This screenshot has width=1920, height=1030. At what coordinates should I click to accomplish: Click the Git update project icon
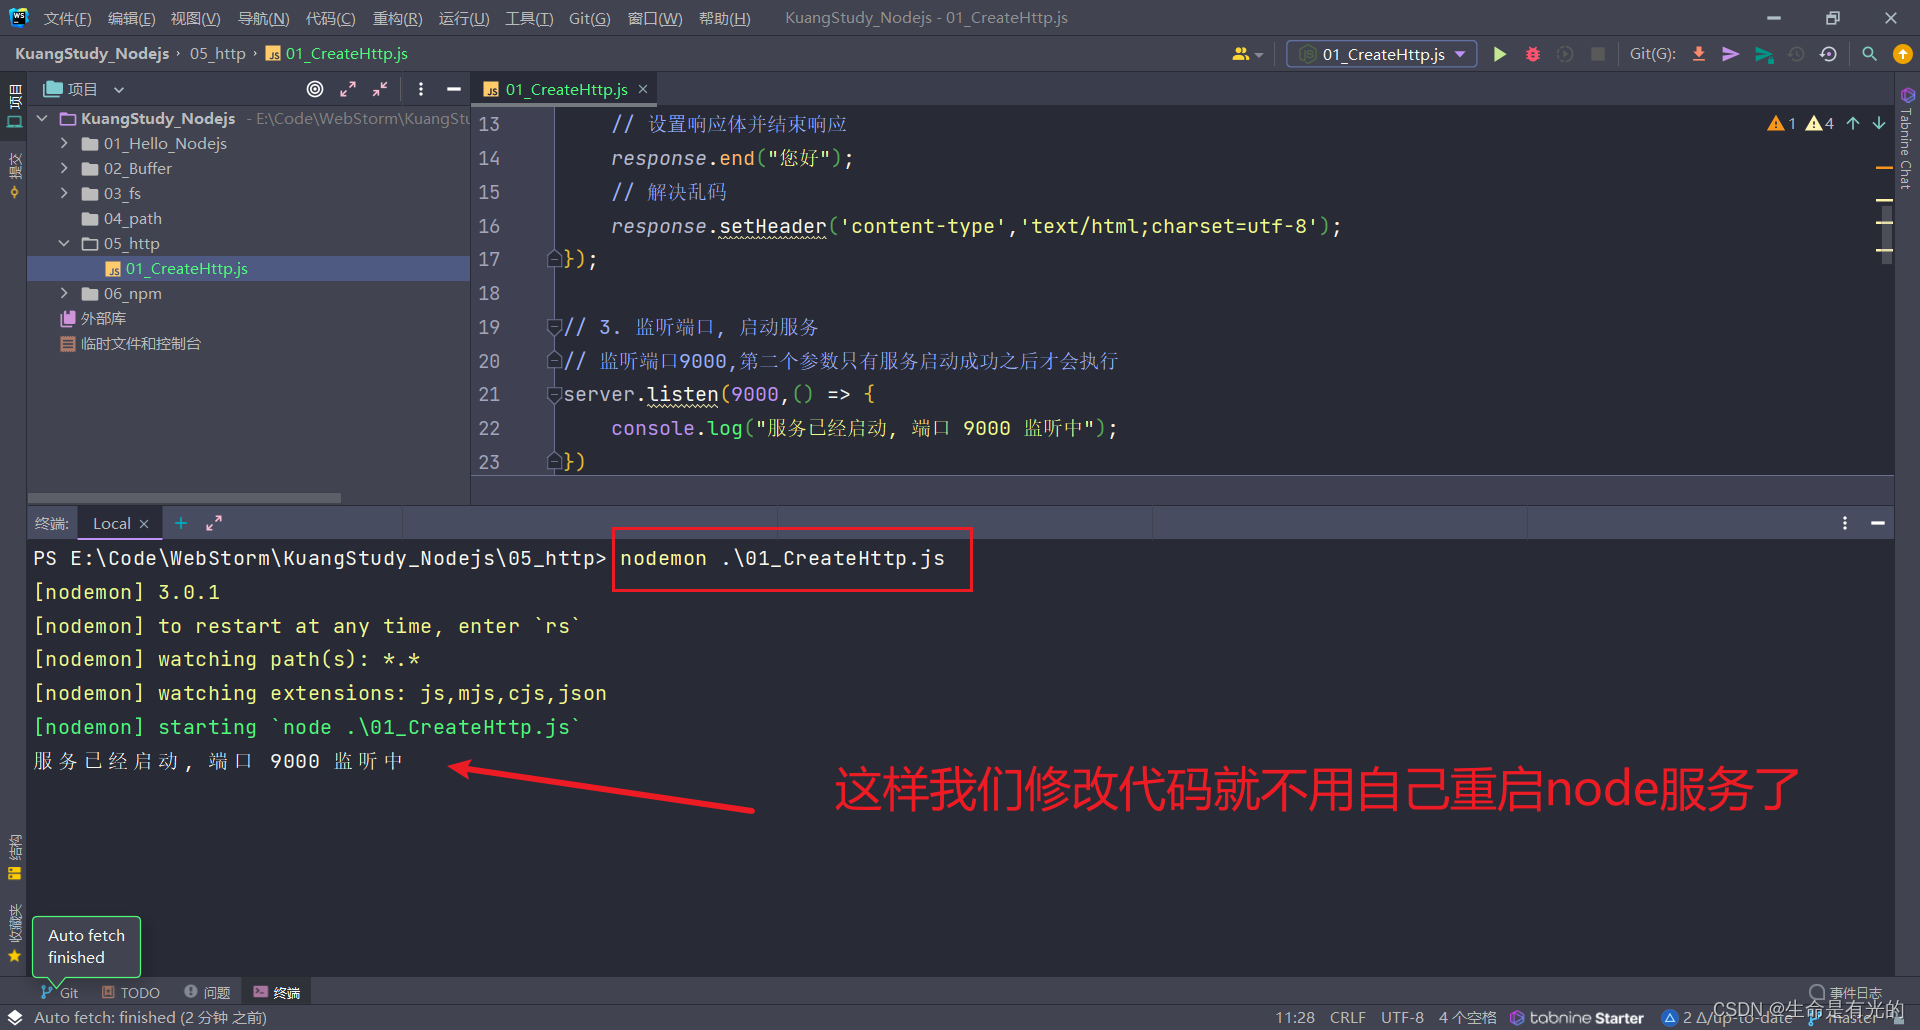pos(1698,54)
